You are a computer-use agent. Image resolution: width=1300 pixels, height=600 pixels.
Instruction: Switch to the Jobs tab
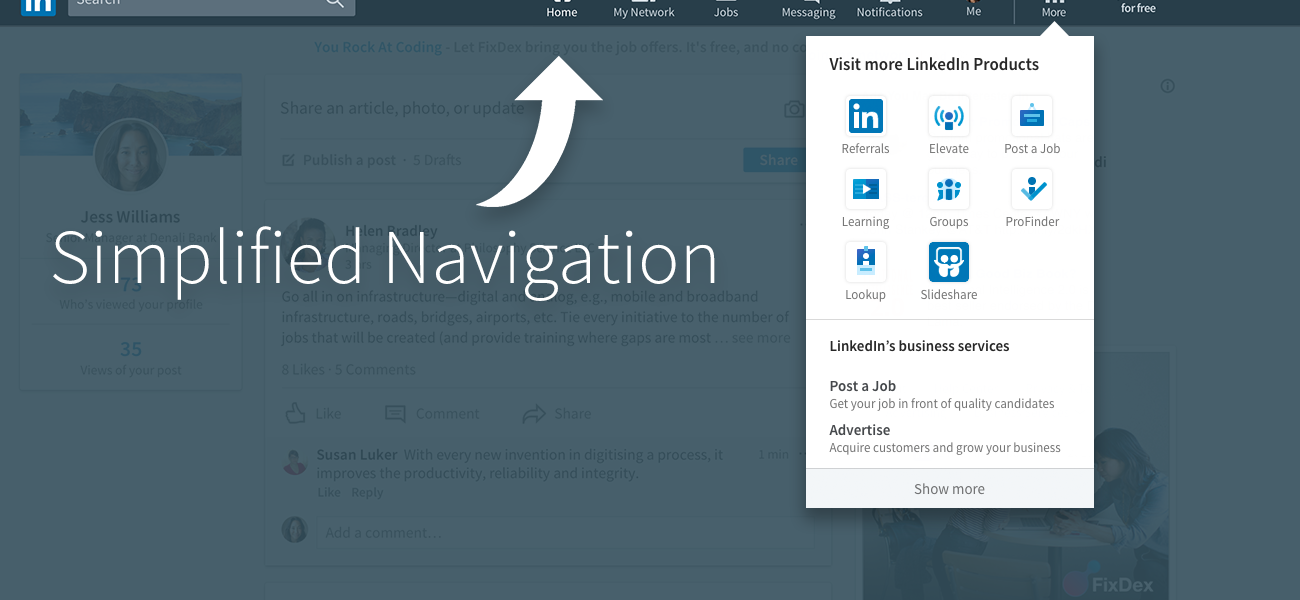[726, 10]
